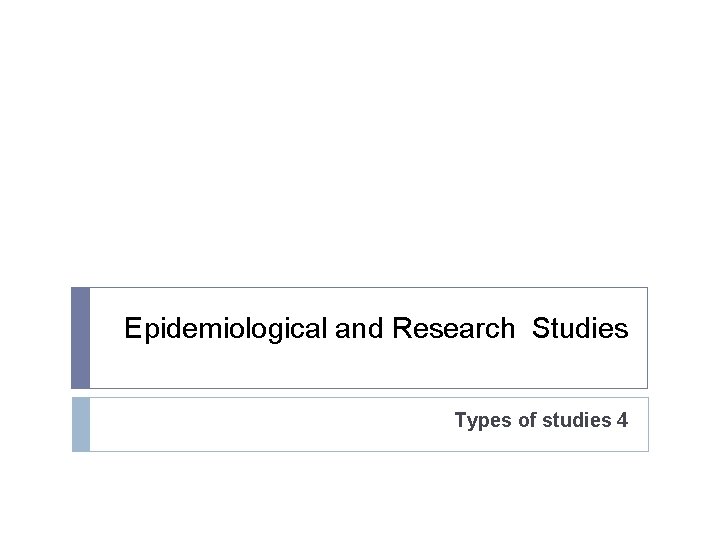Click blank margin left of the title box
Image resolution: width=720 pixels, height=540 pixels.
[x=35, y=338]
